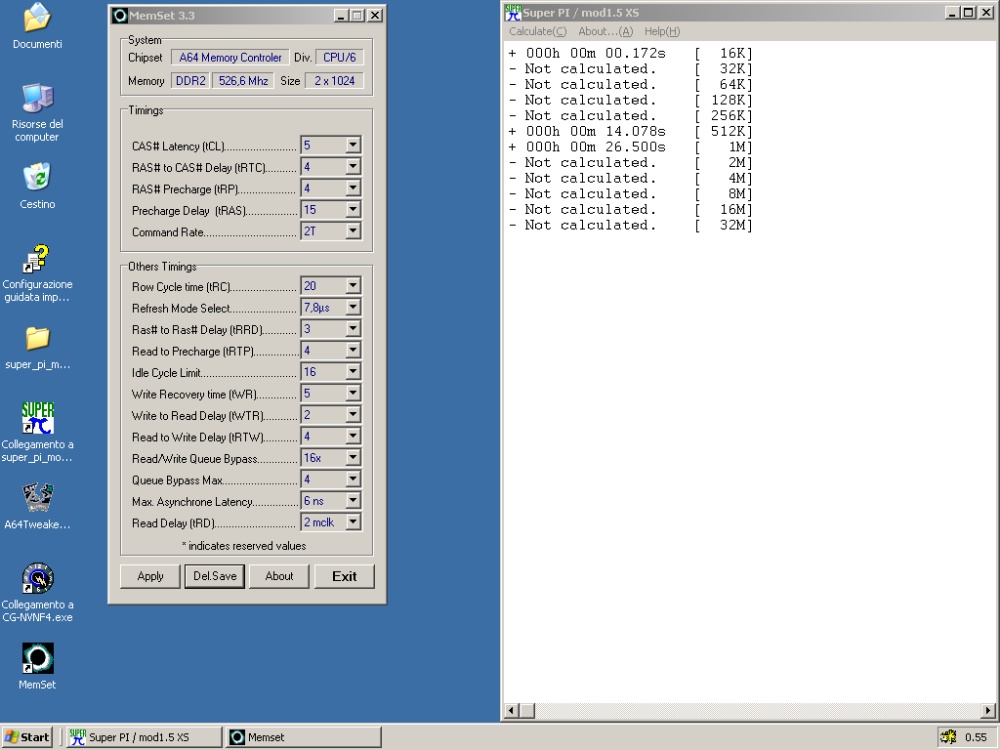Viewport: 1000px width, 750px height.
Task: Close the MemSet 3.3 window
Action: 376,15
